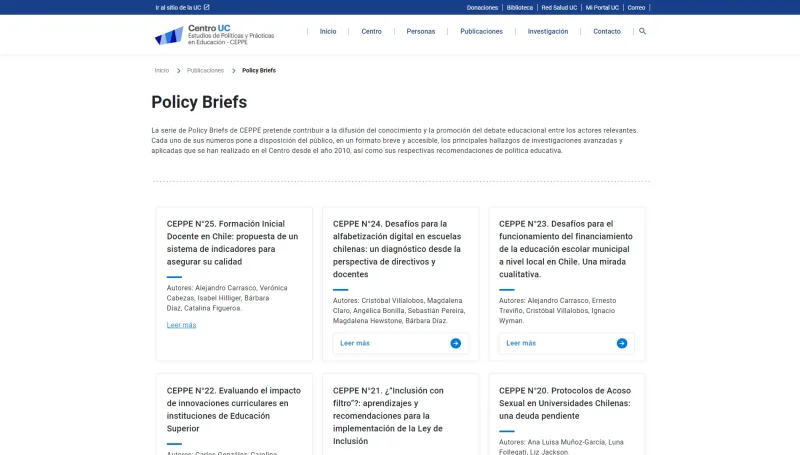Click the Publicaciones breadcrumb
The height and width of the screenshot is (455, 800).
[x=205, y=70]
